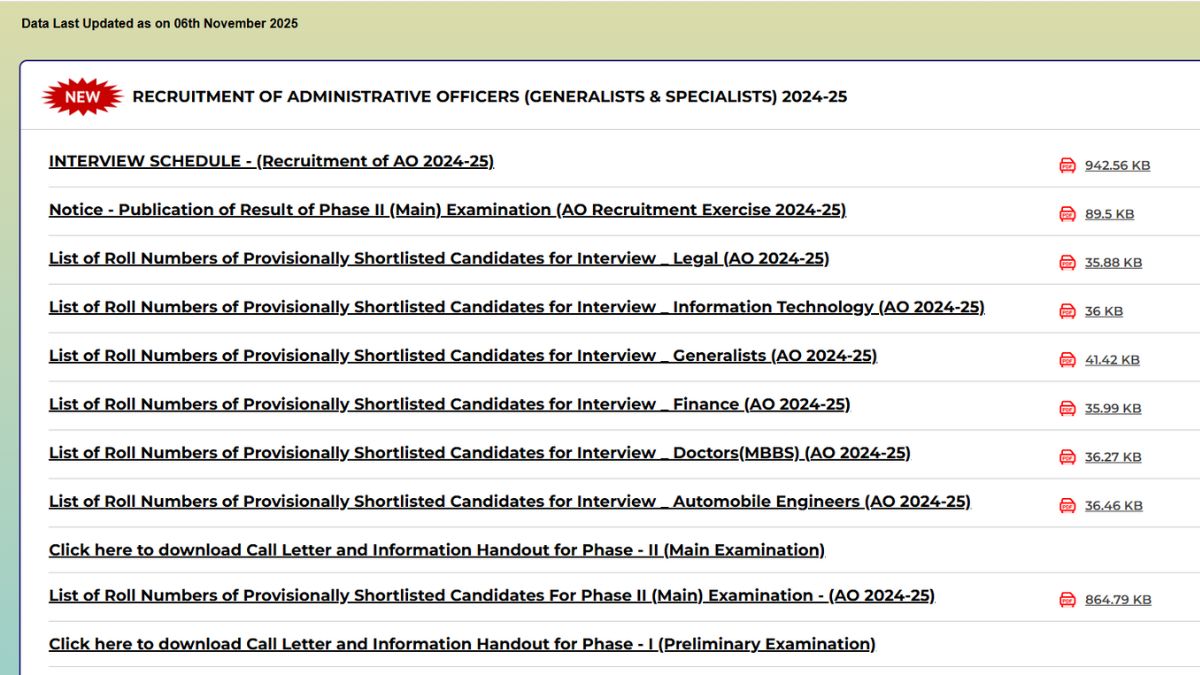This screenshot has height=675, width=1200.
Task: Open Phase II Main result notice link
Action: [447, 210]
